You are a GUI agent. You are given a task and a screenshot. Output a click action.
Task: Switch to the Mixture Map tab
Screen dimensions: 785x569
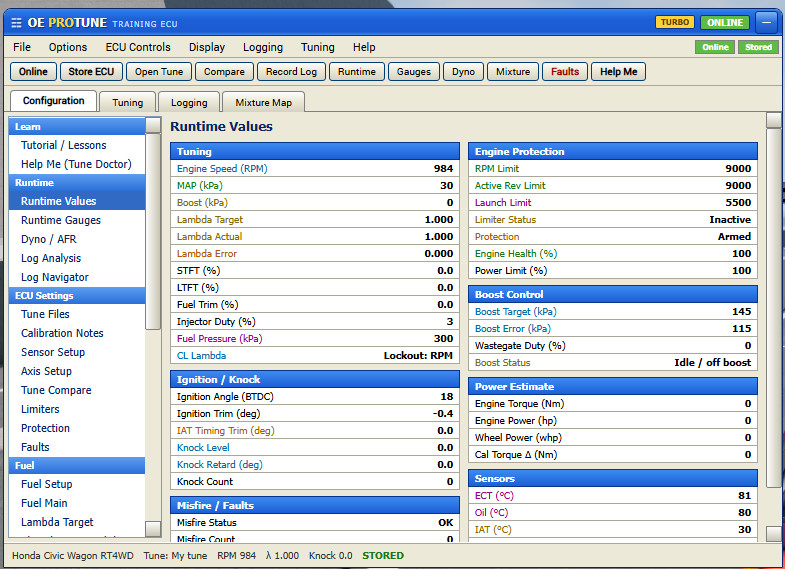pyautogui.click(x=263, y=102)
